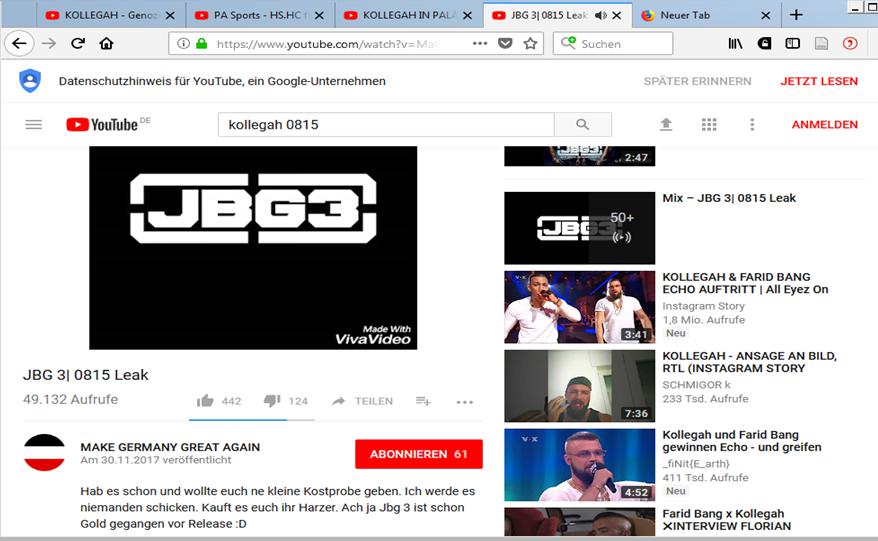Click the JBG3 video player

[x=253, y=248]
